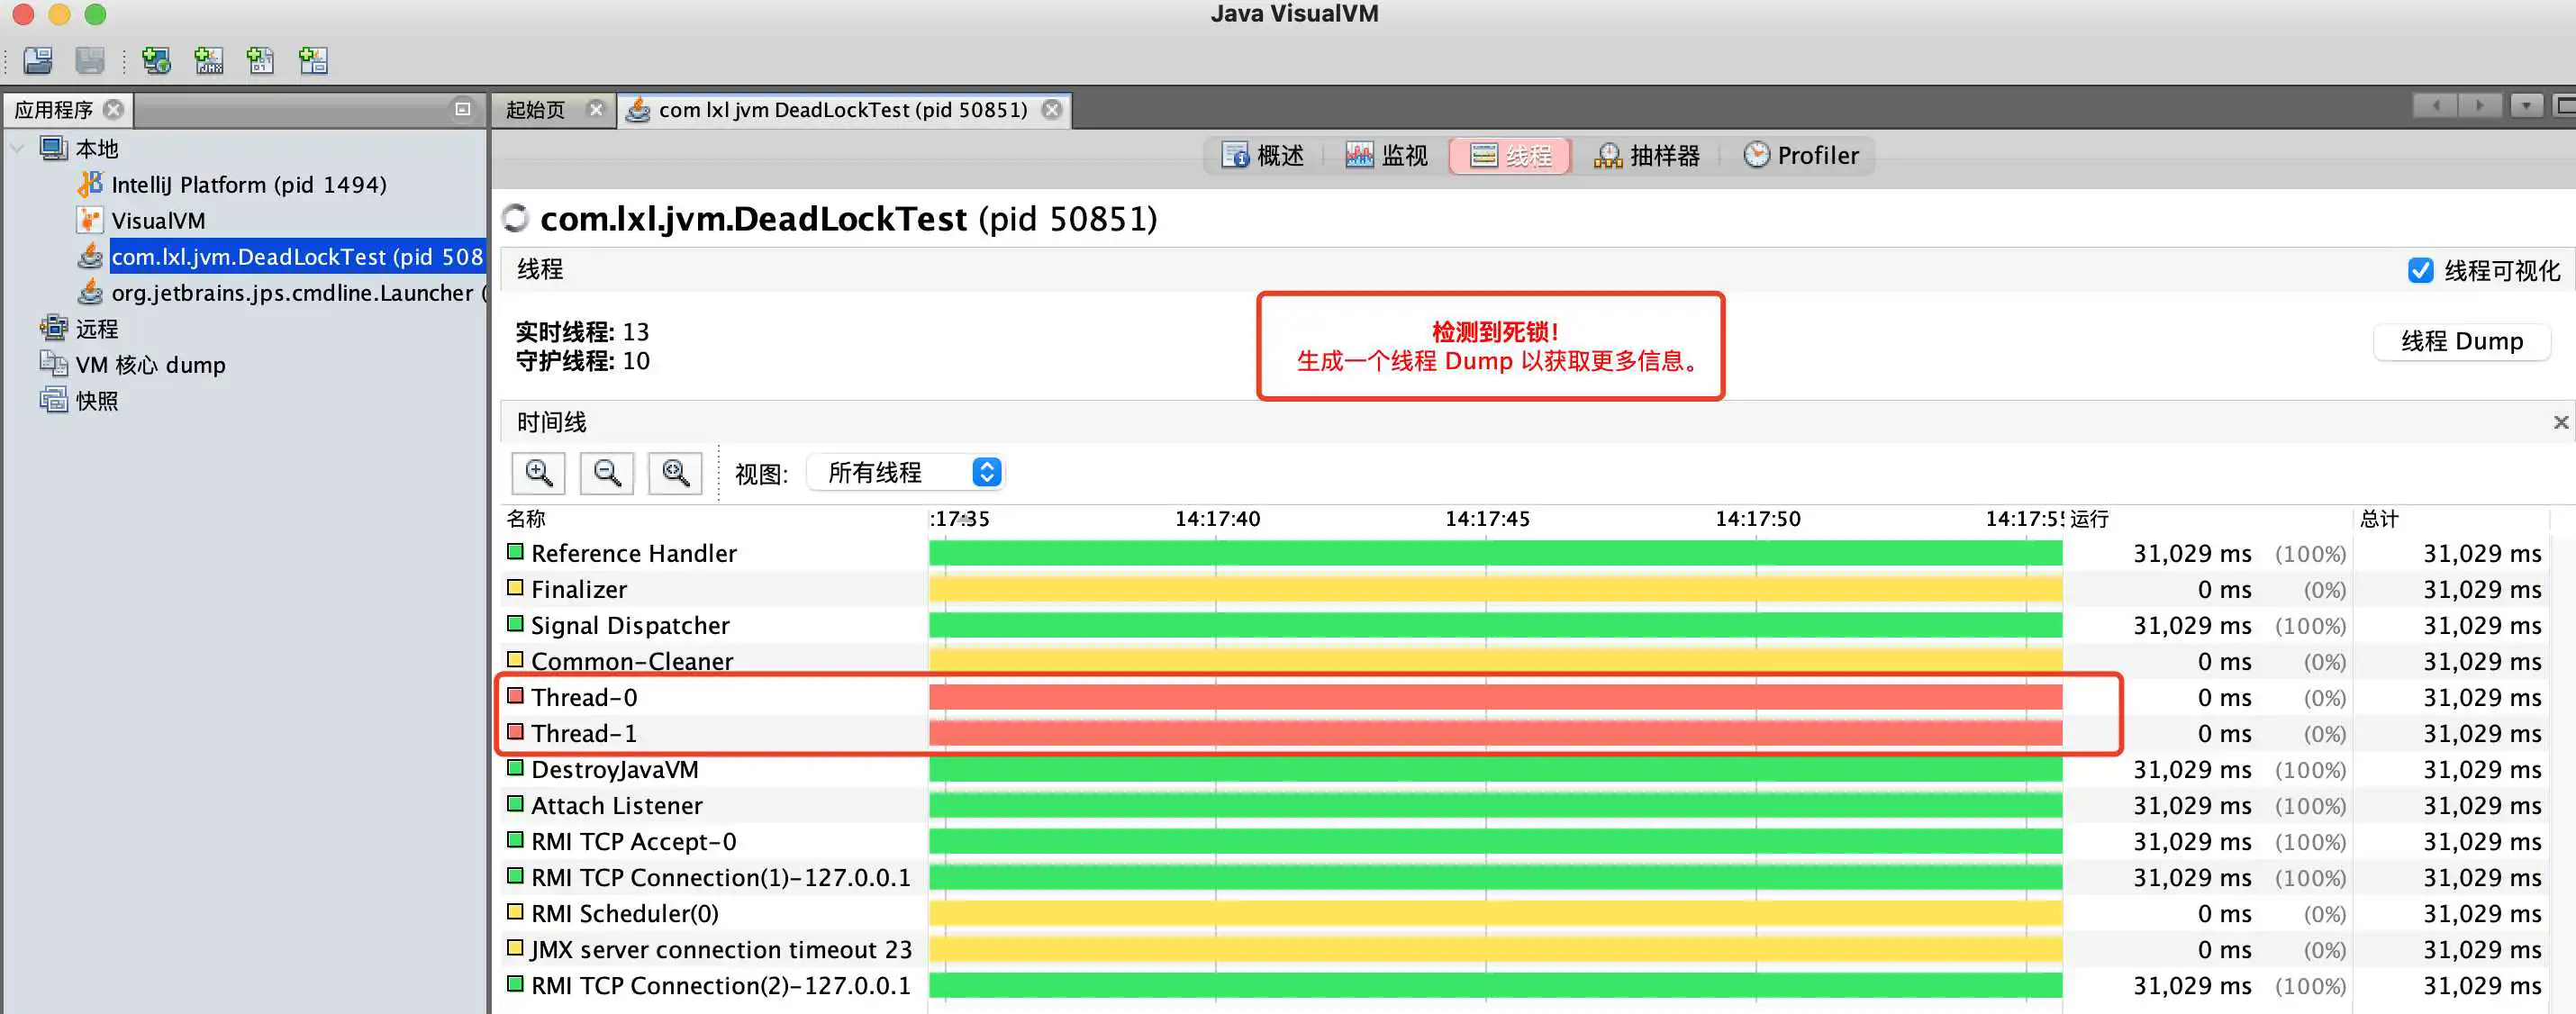2576x1014 pixels.
Task: Collapse the 本地 tree node
Action: coord(17,149)
